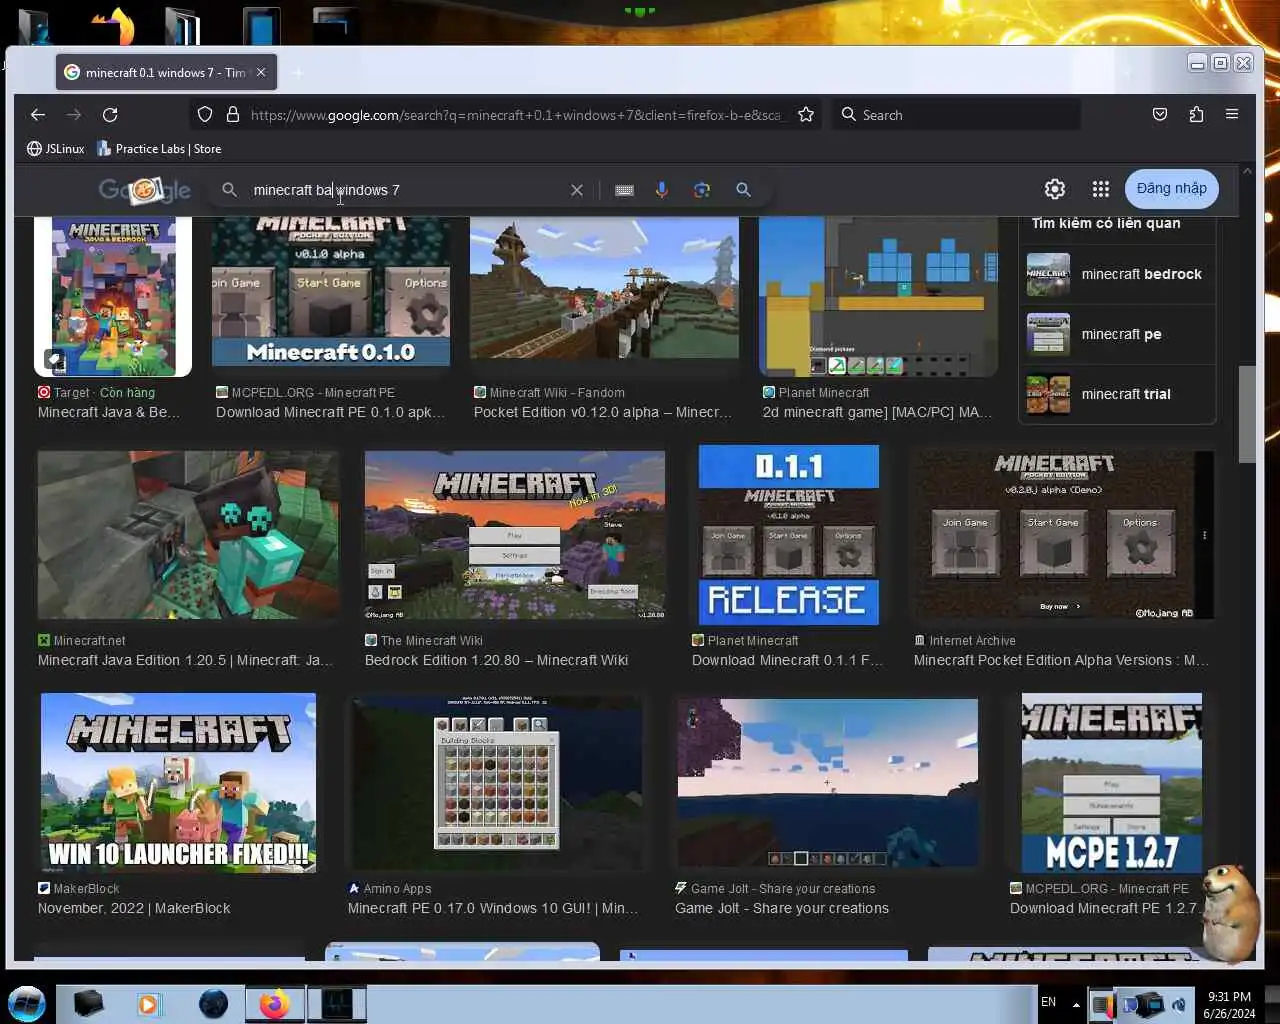Click the EN language indicator
Screen dimensions: 1280x1024
coord(1048,1002)
